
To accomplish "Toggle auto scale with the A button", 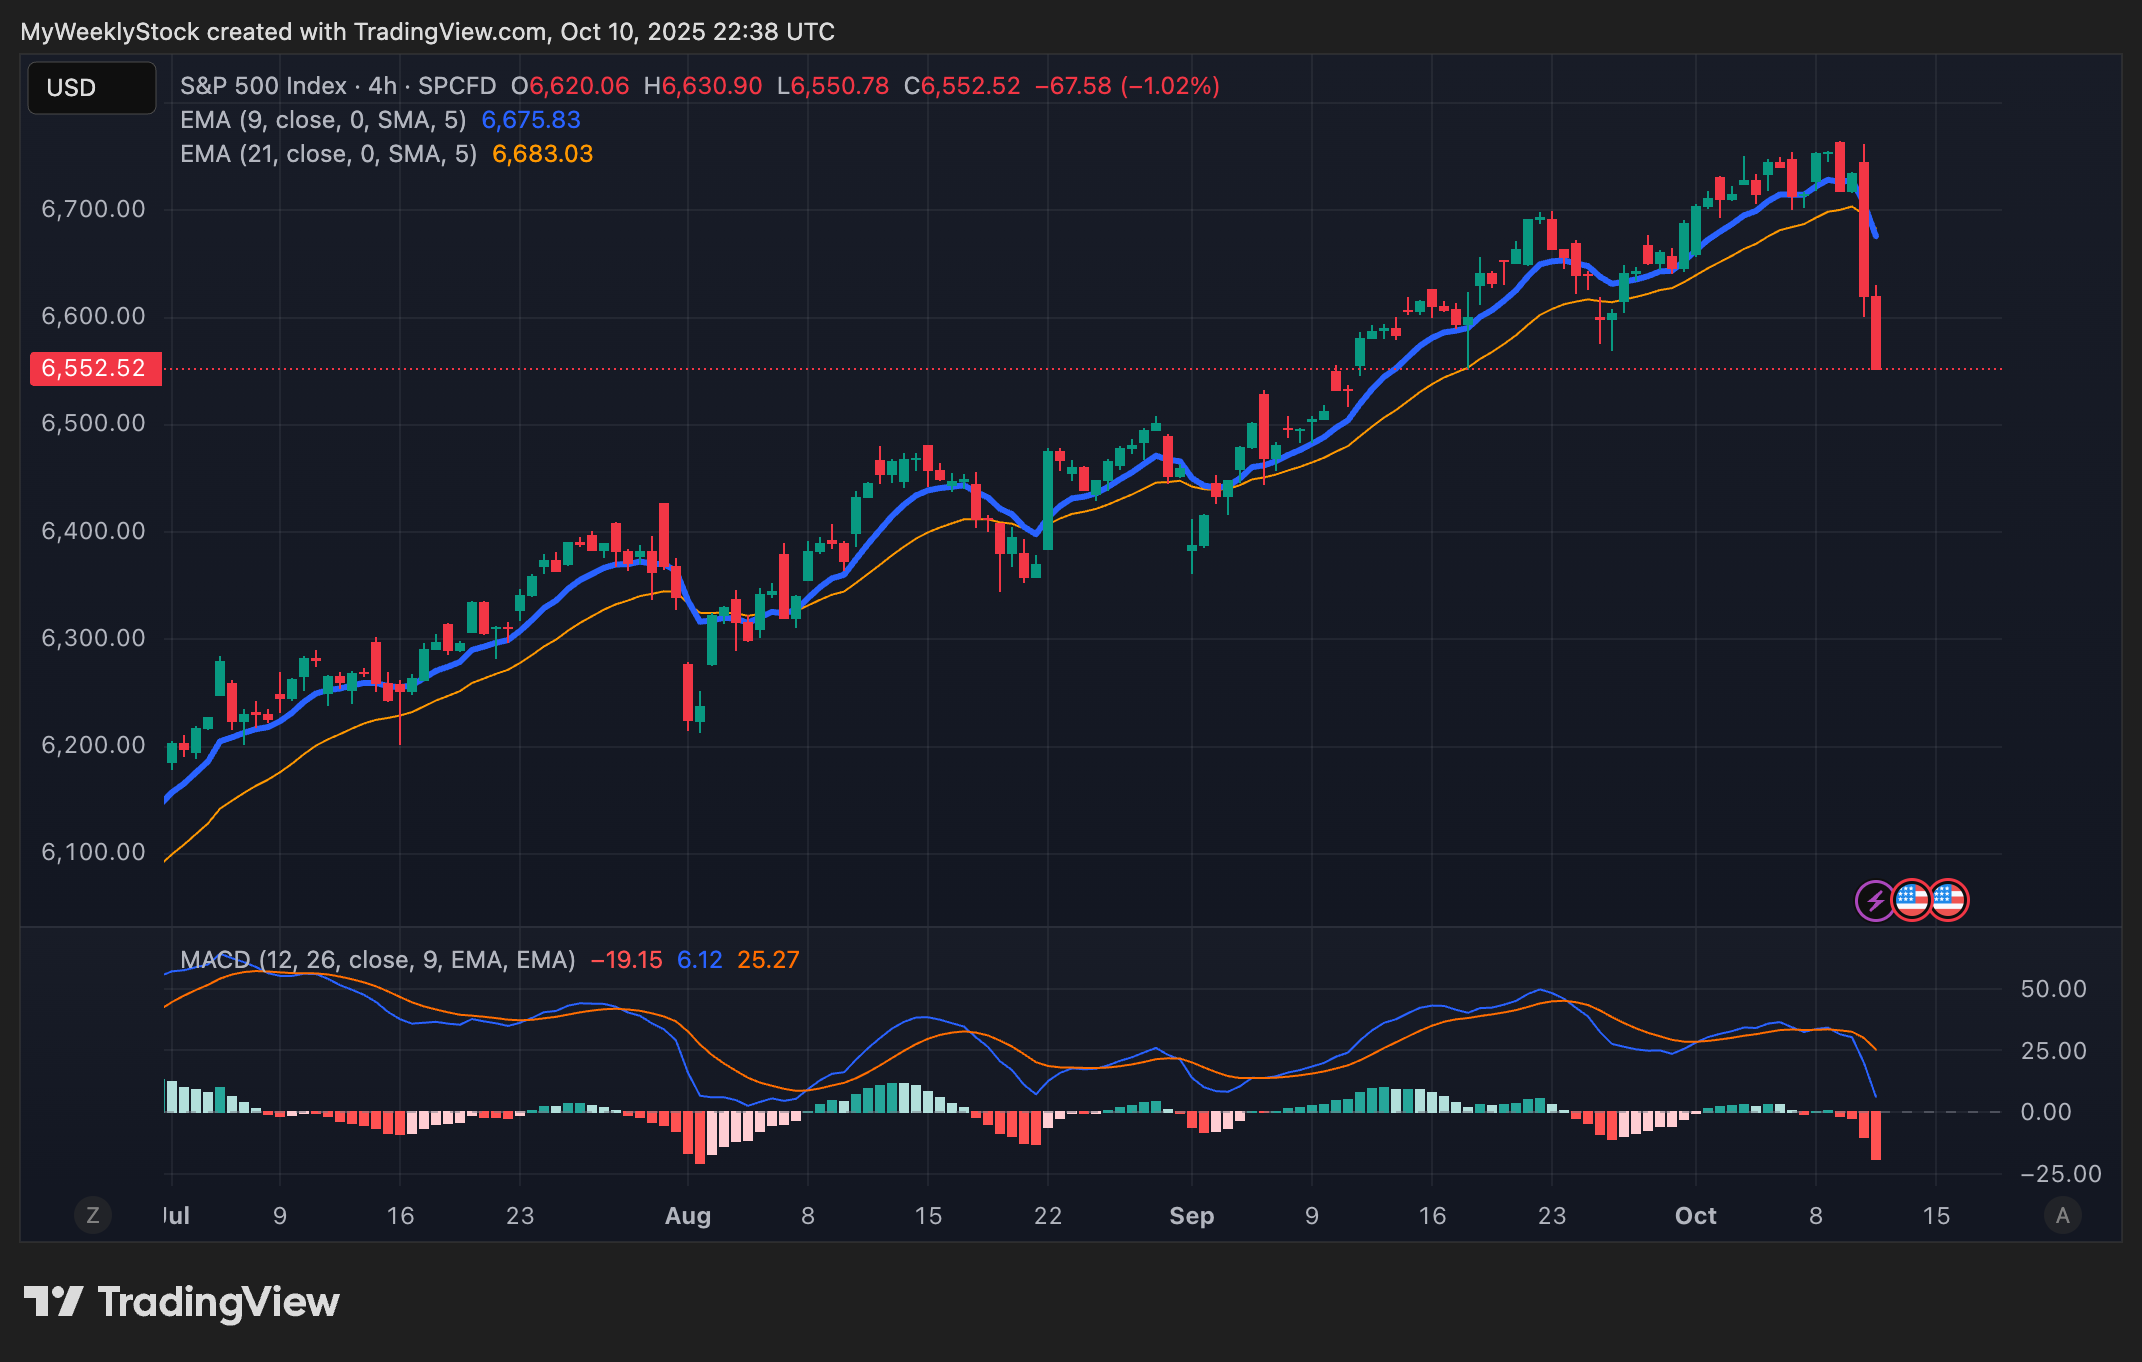I will click(2062, 1215).
